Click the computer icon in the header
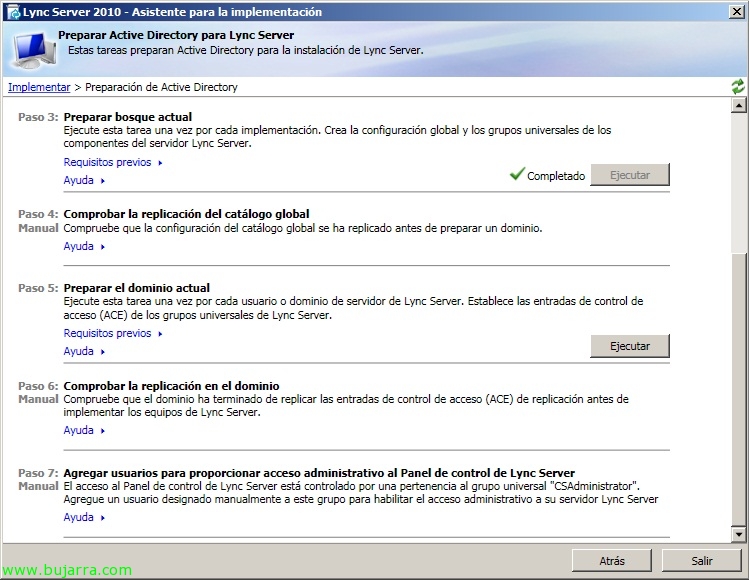The image size is (749, 580). click(33, 50)
